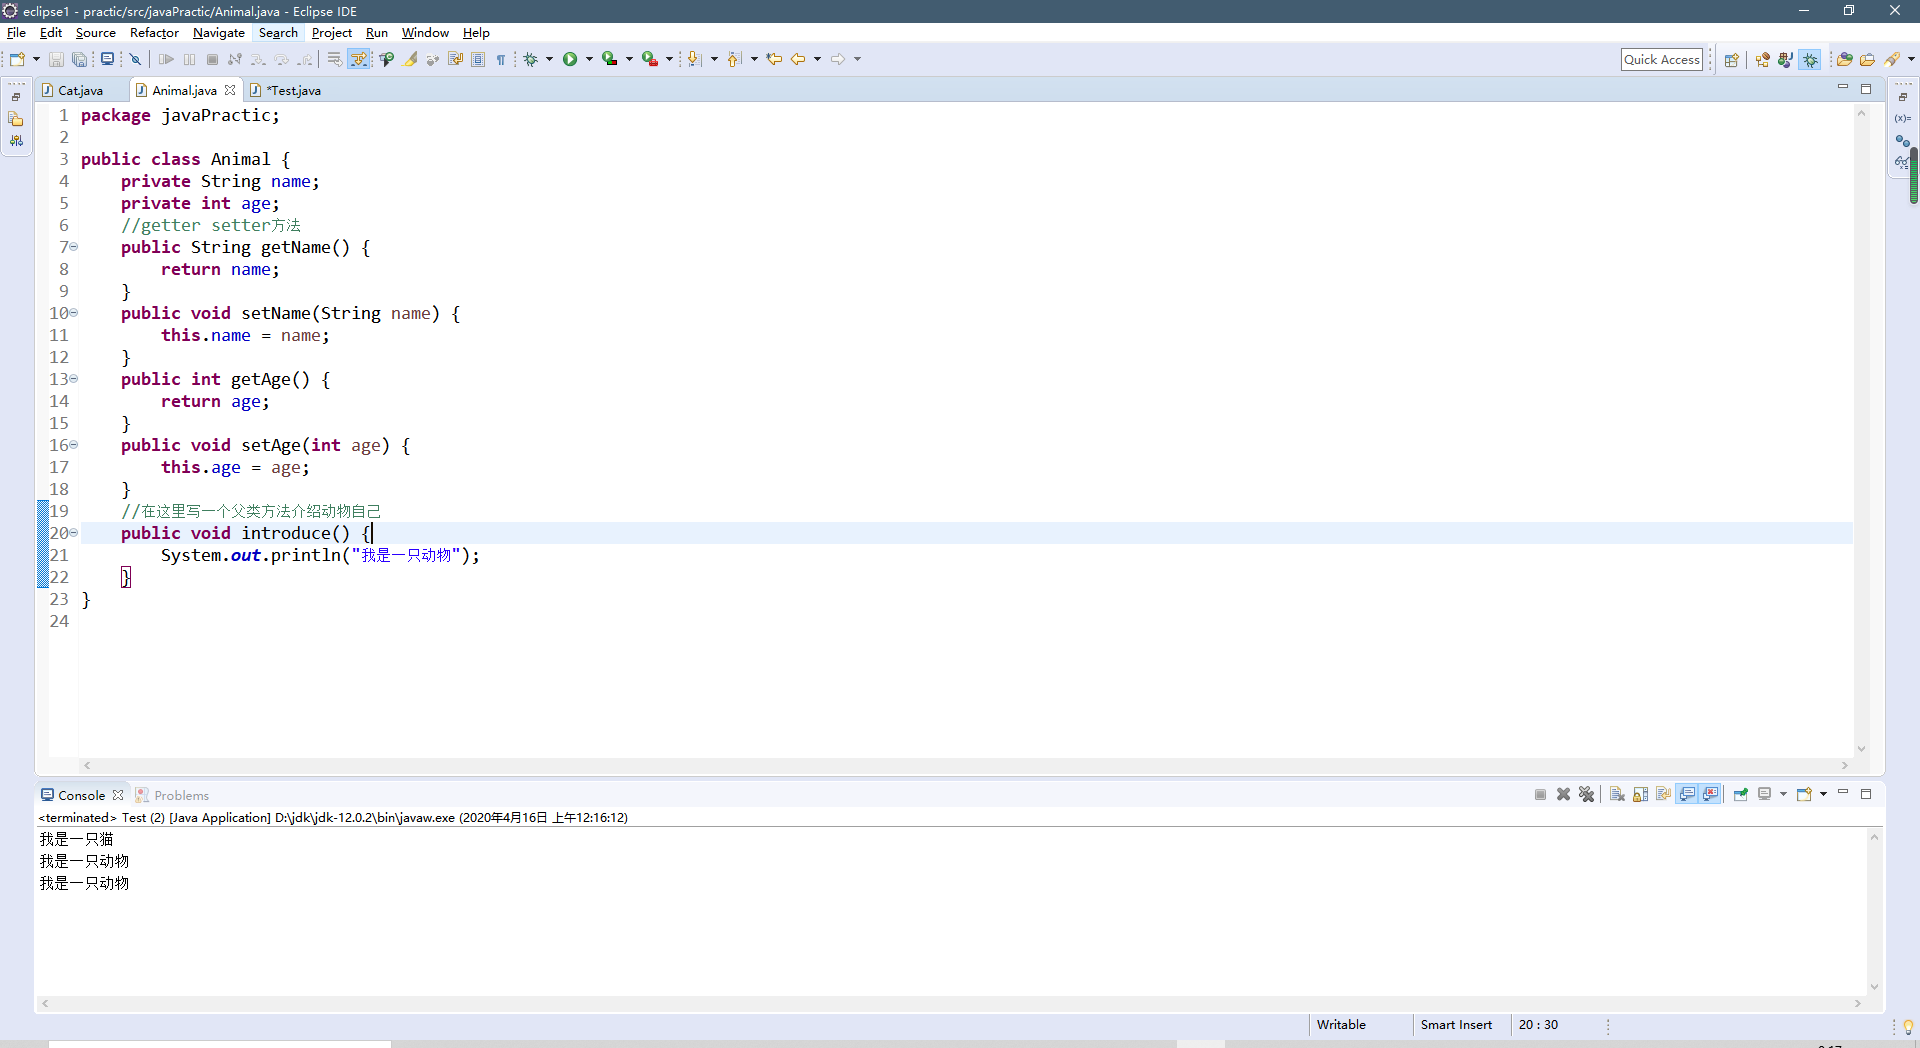Switch to the Java perspective icon

tap(1762, 60)
